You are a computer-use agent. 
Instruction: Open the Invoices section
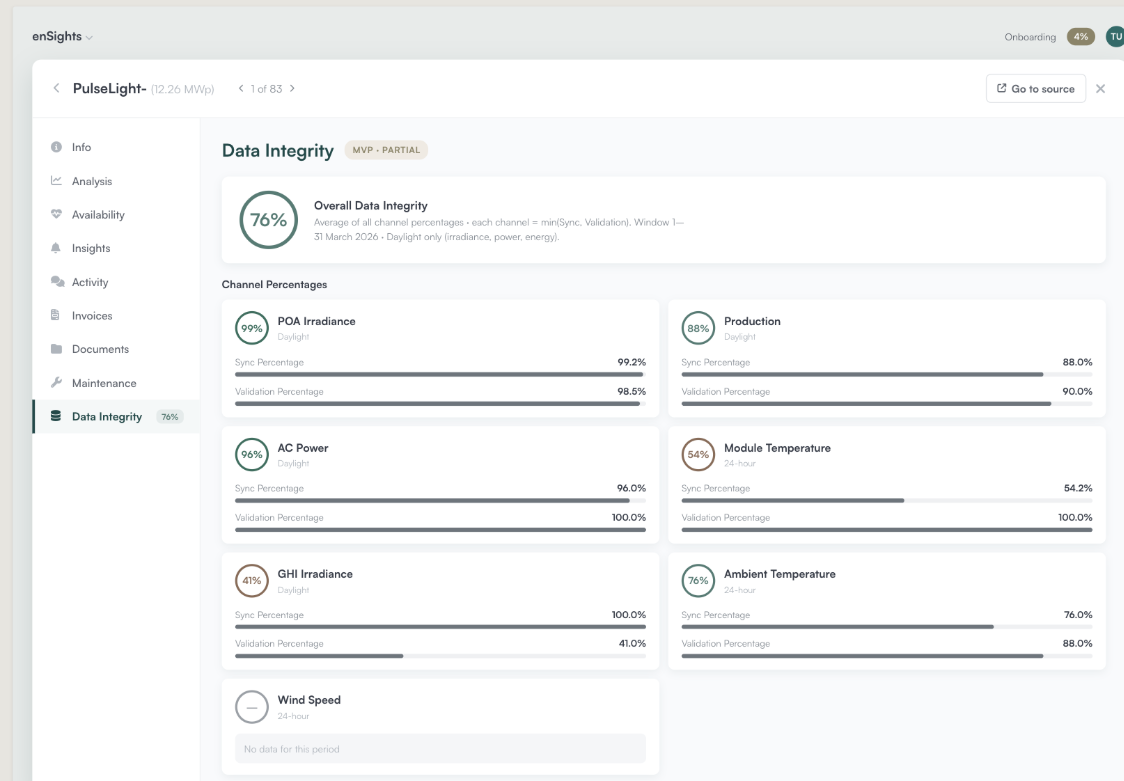pyautogui.click(x=116, y=315)
